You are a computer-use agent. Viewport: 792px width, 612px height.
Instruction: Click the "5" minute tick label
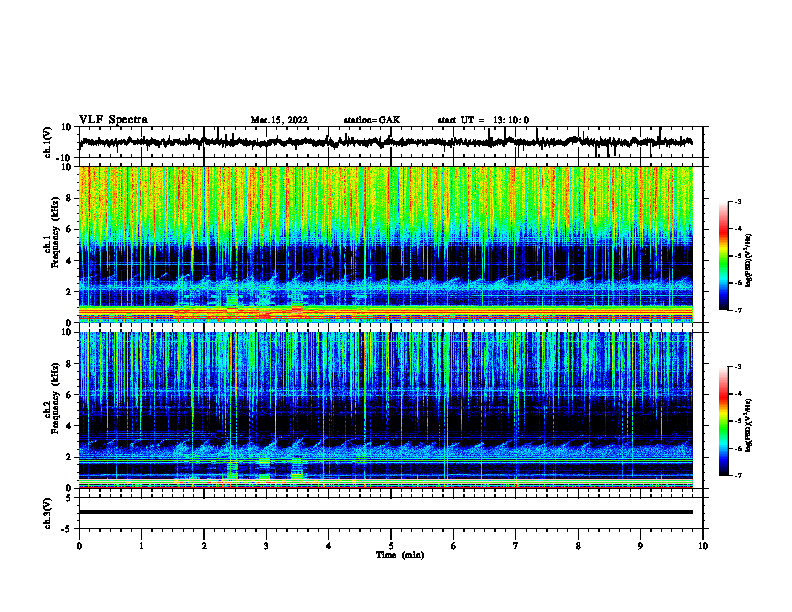tap(391, 546)
